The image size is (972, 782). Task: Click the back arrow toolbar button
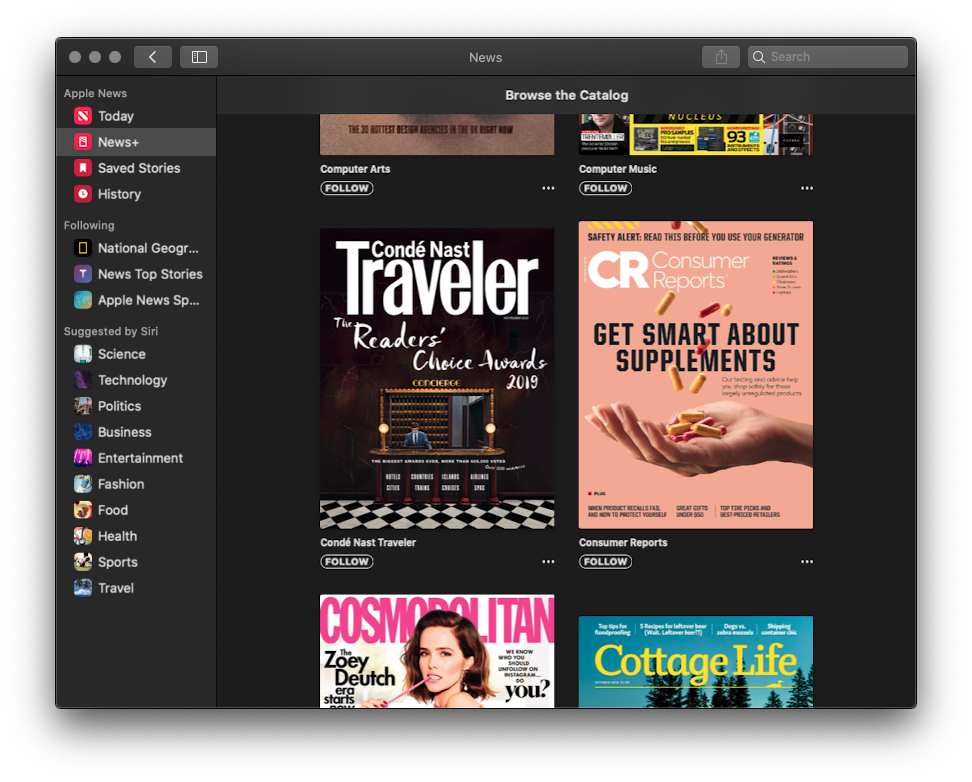[x=152, y=57]
